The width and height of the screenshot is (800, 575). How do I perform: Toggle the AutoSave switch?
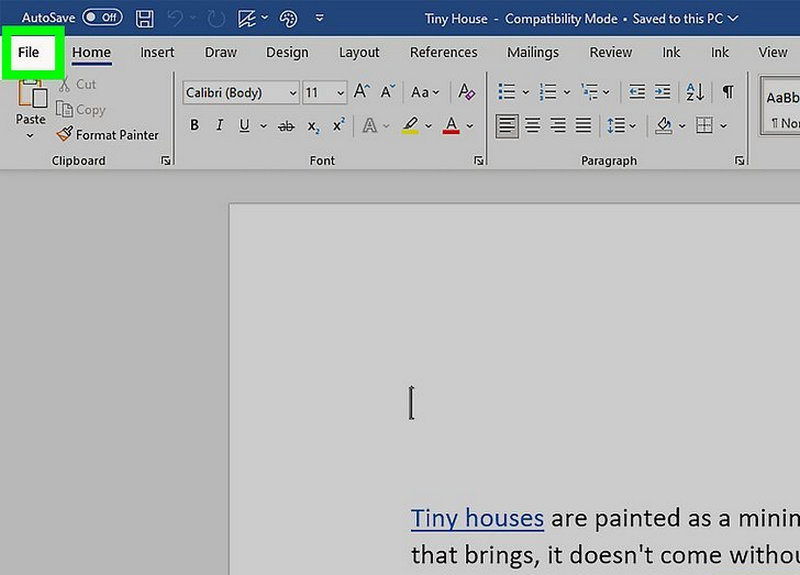coord(102,18)
